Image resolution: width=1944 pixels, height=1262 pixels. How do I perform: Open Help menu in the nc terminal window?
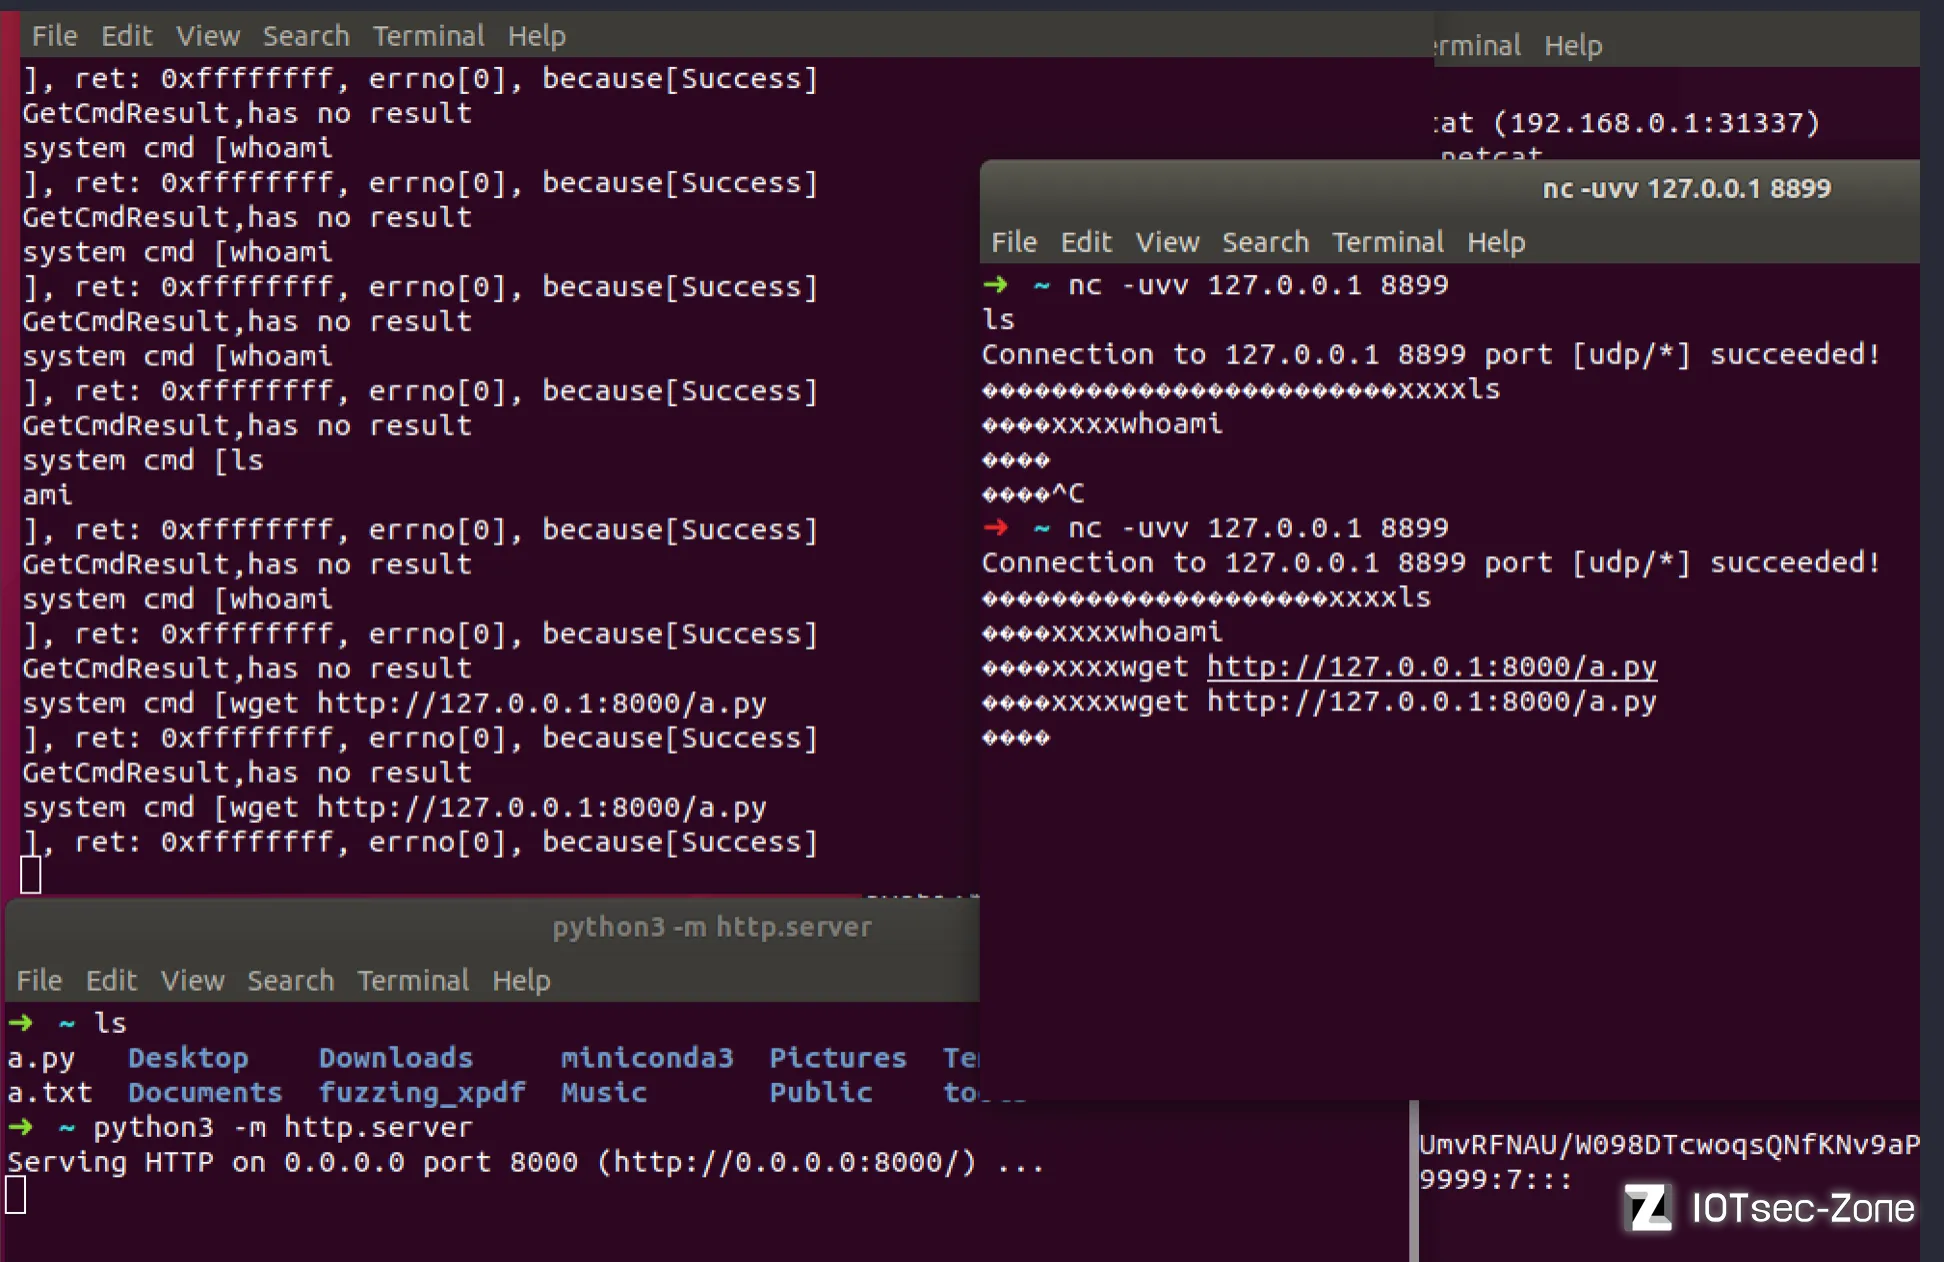pos(1496,243)
